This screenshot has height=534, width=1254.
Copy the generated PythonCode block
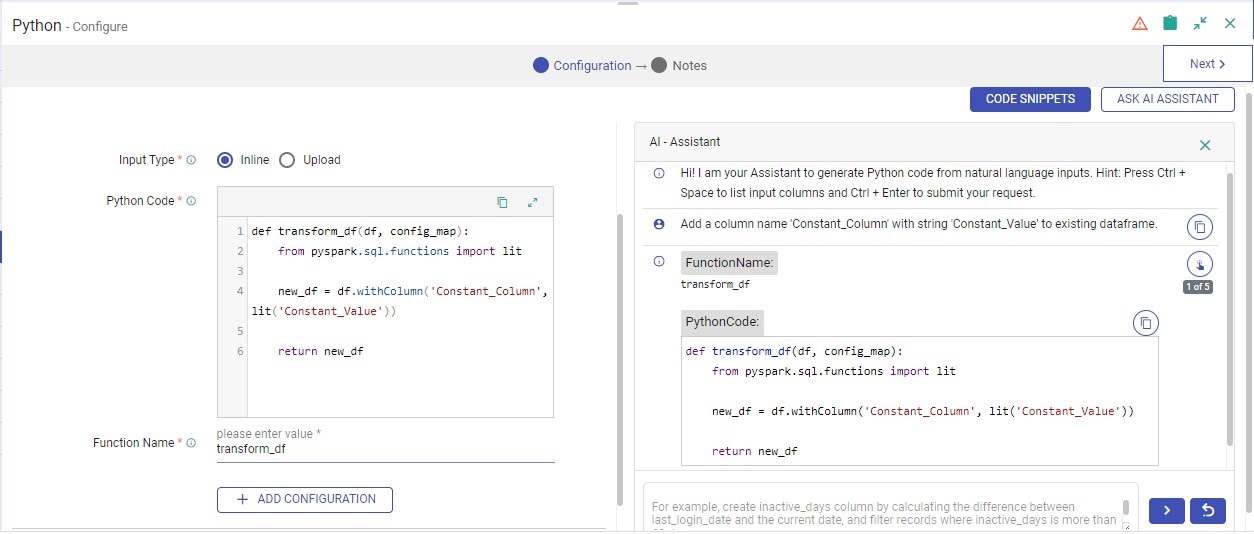[1146, 323]
